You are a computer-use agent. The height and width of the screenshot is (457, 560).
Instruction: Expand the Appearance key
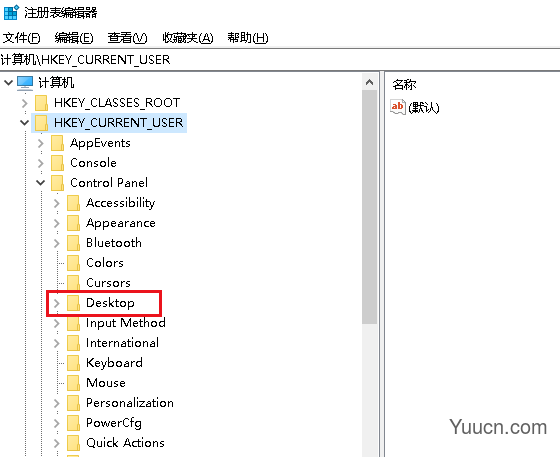[56, 223]
